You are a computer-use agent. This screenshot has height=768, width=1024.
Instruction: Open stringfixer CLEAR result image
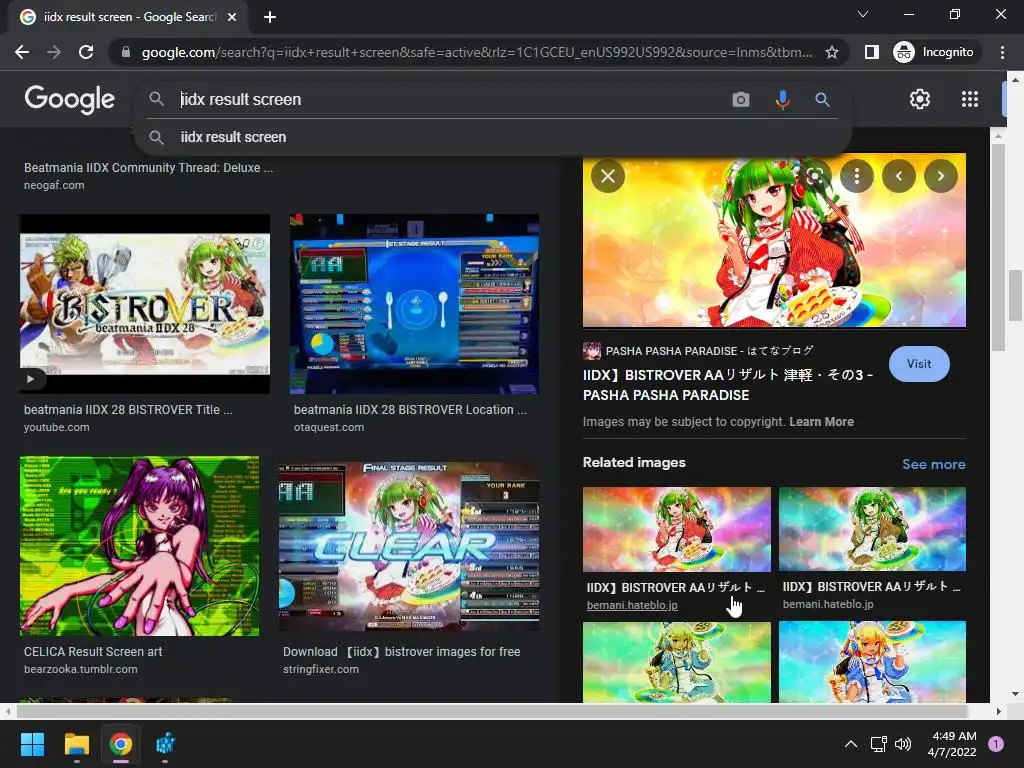409,546
